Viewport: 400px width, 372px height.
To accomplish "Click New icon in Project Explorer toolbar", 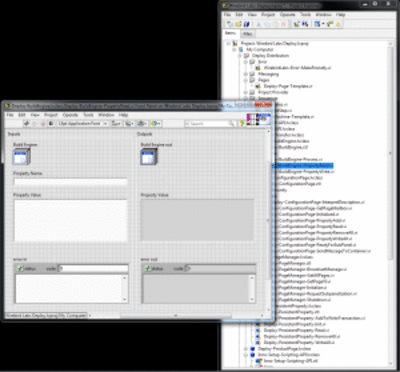I will [230, 24].
